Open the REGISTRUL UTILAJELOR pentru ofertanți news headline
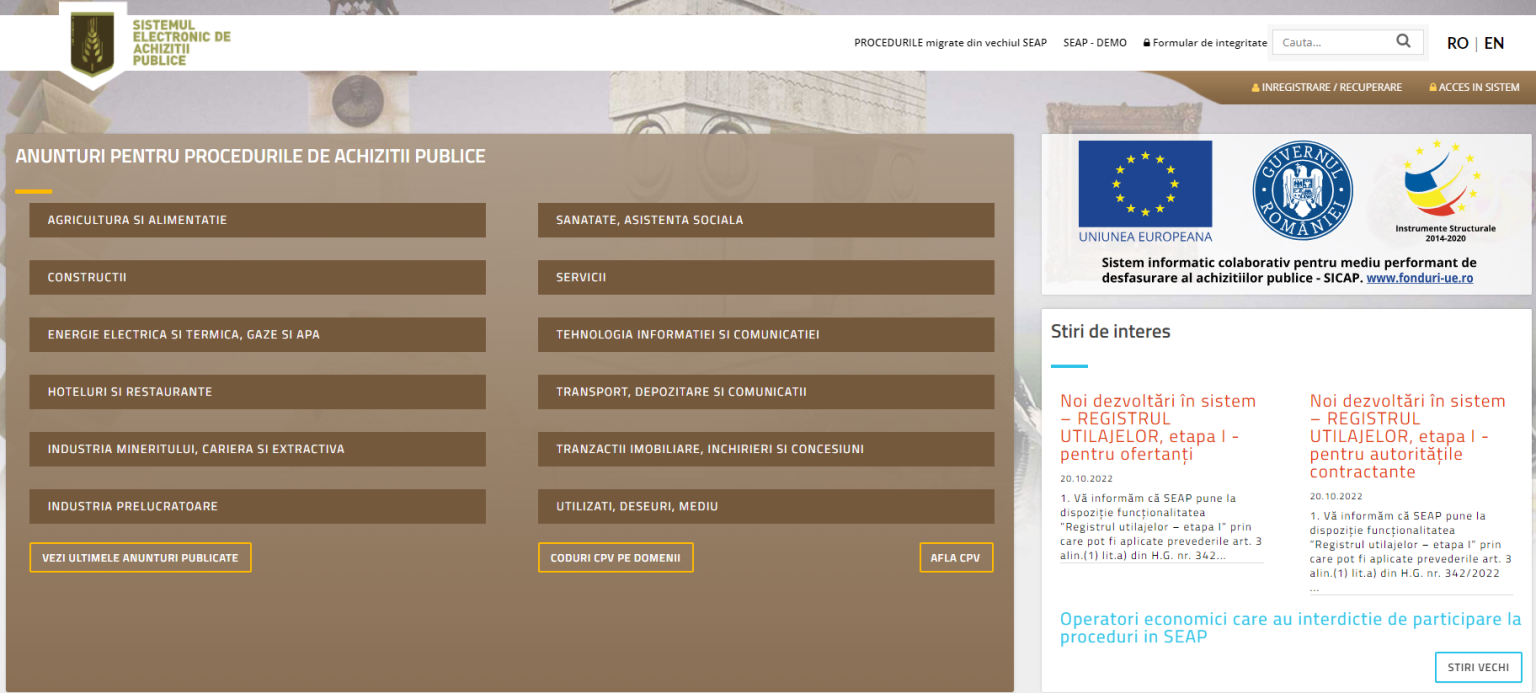 click(x=1158, y=426)
